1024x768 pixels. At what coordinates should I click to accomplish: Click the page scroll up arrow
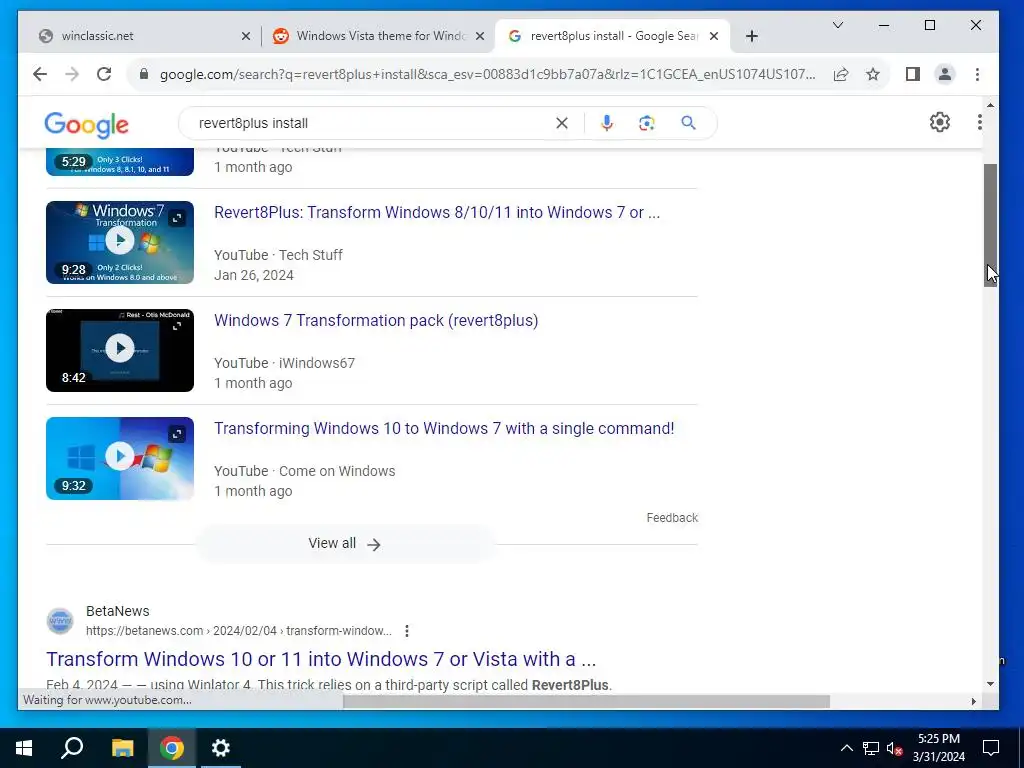tap(991, 105)
